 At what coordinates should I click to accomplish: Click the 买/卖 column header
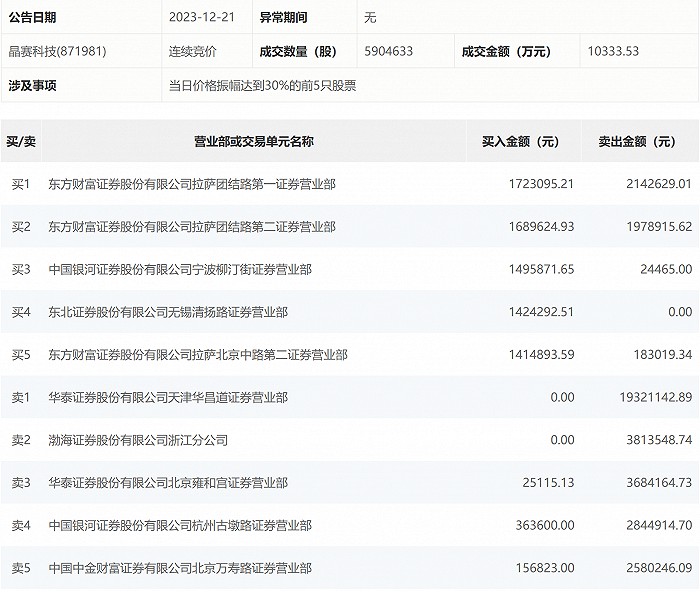coord(21,142)
